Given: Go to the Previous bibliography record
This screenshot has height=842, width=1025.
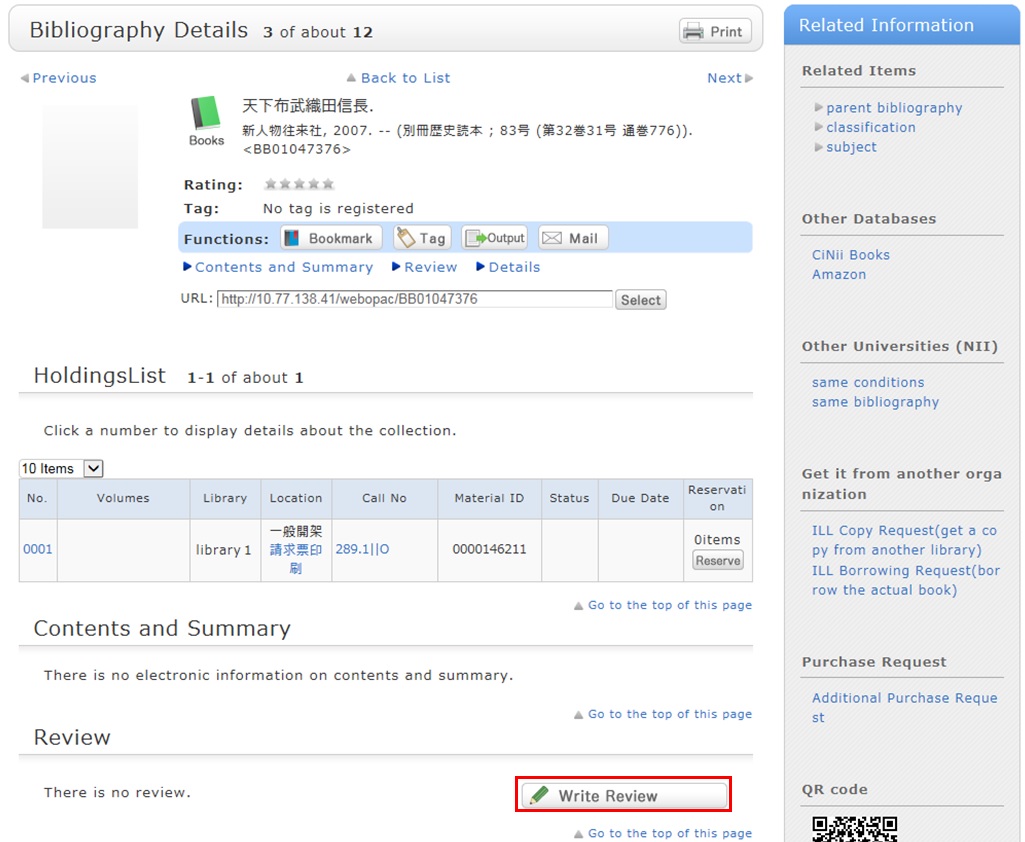Looking at the screenshot, I should point(63,78).
